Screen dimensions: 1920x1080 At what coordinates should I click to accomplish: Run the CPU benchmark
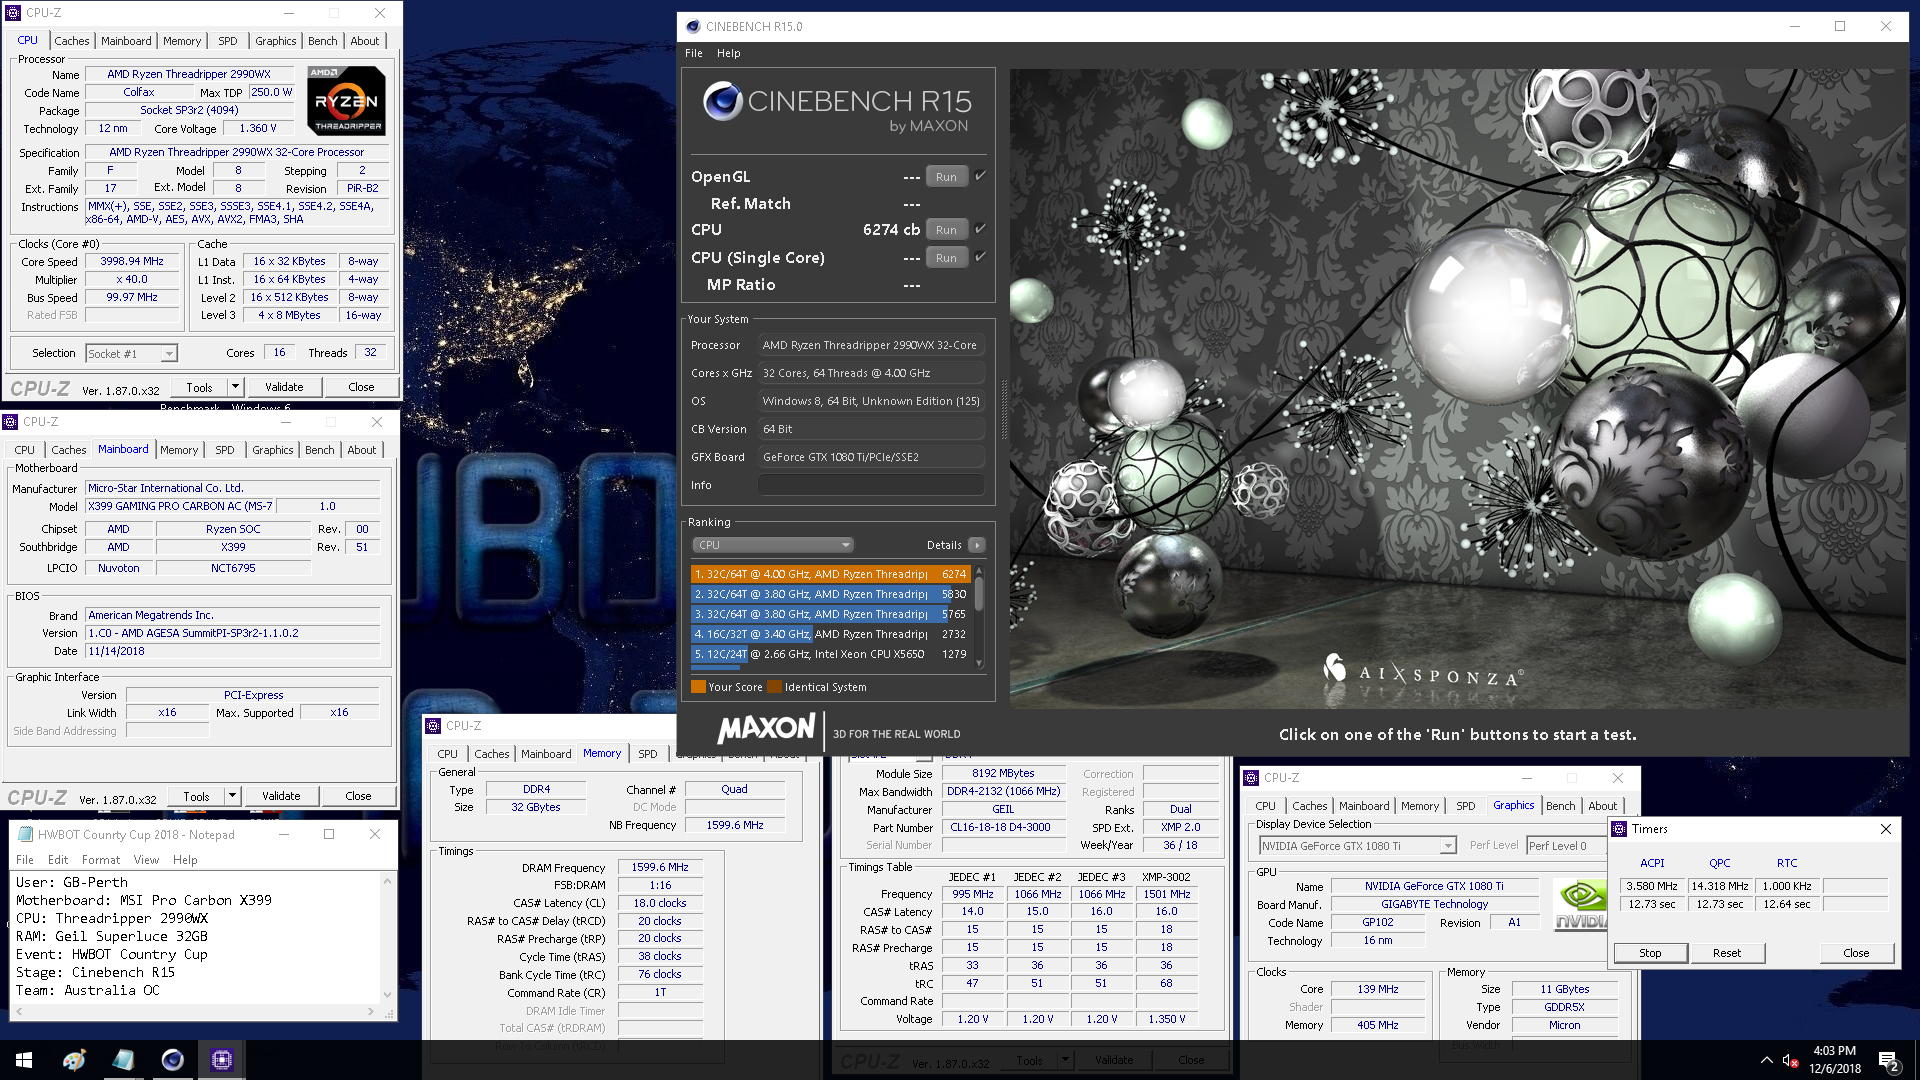pyautogui.click(x=946, y=230)
